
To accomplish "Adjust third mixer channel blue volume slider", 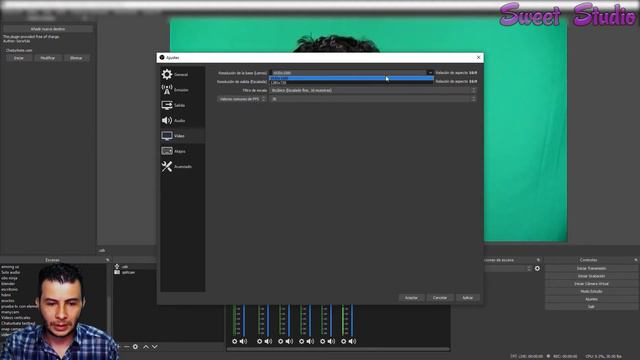I will [x=289, y=320].
